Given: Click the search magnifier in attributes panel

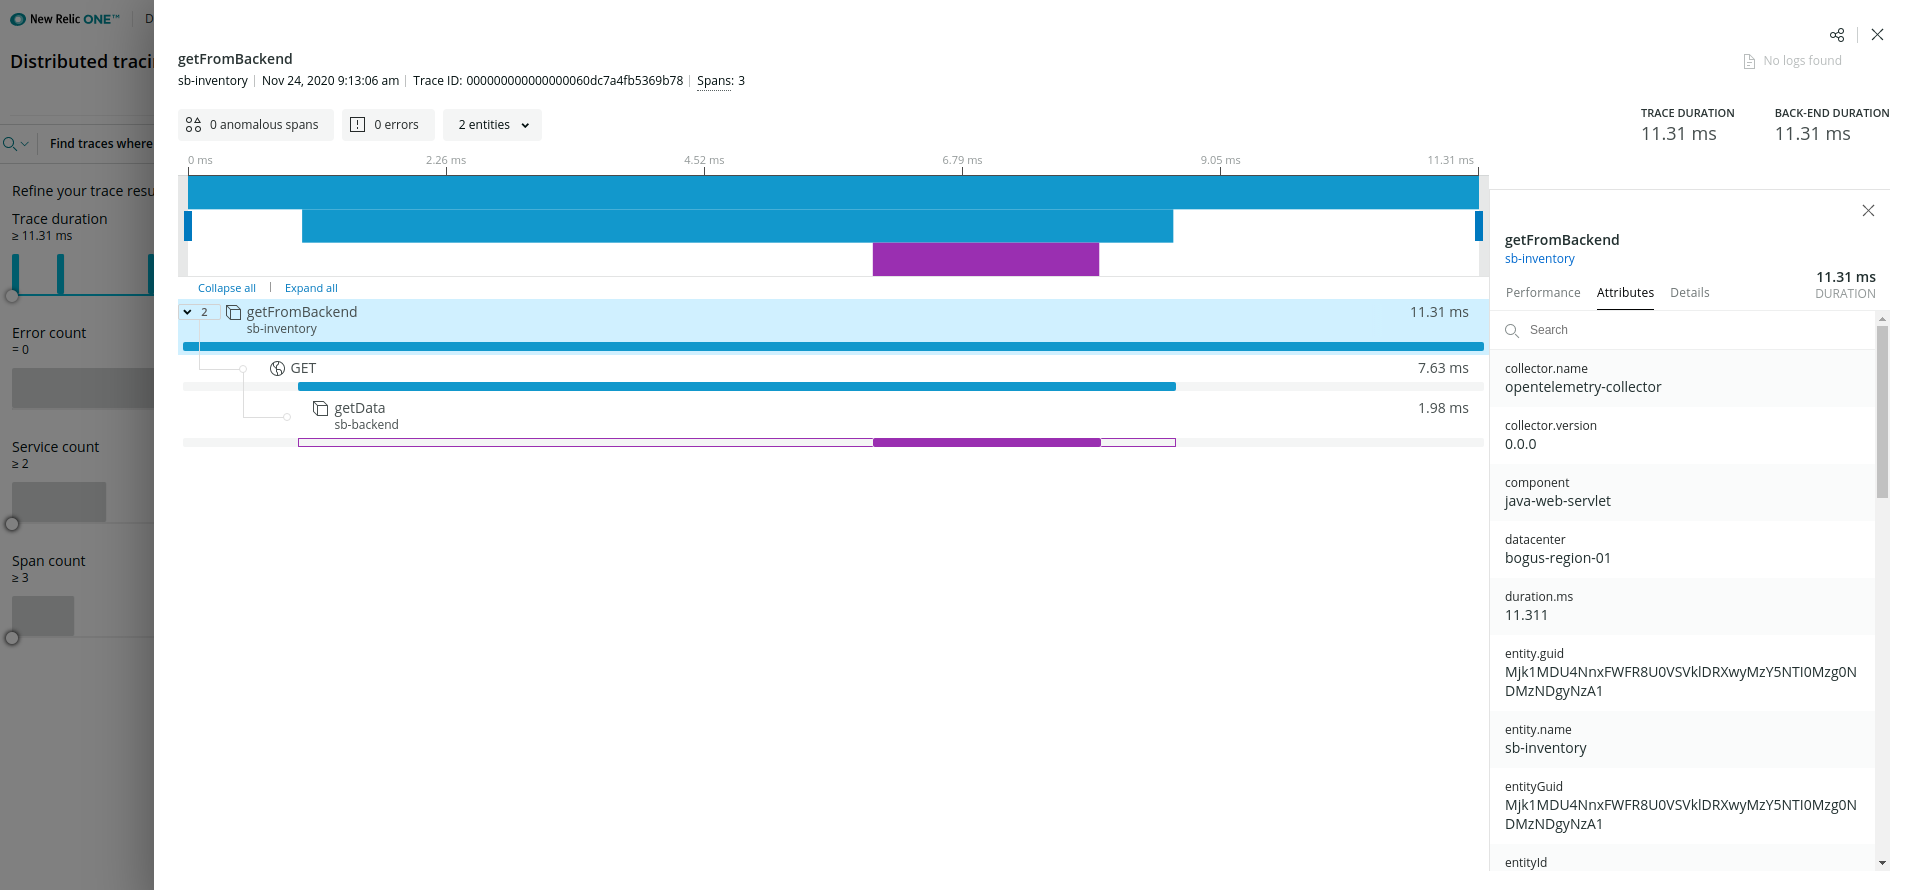Looking at the screenshot, I should [1512, 331].
